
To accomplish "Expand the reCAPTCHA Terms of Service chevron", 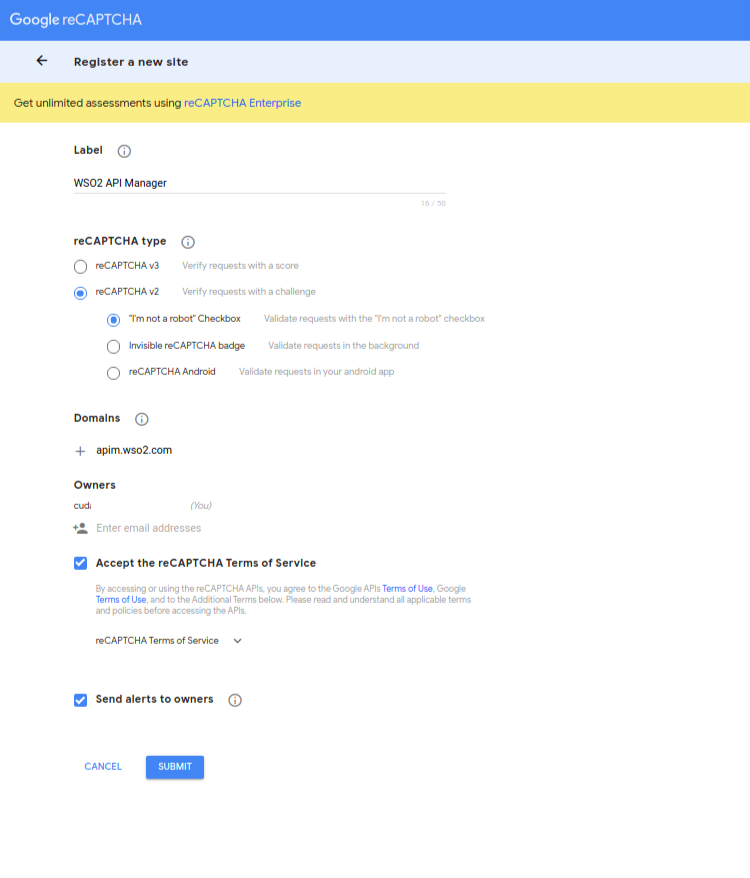I will (x=237, y=641).
